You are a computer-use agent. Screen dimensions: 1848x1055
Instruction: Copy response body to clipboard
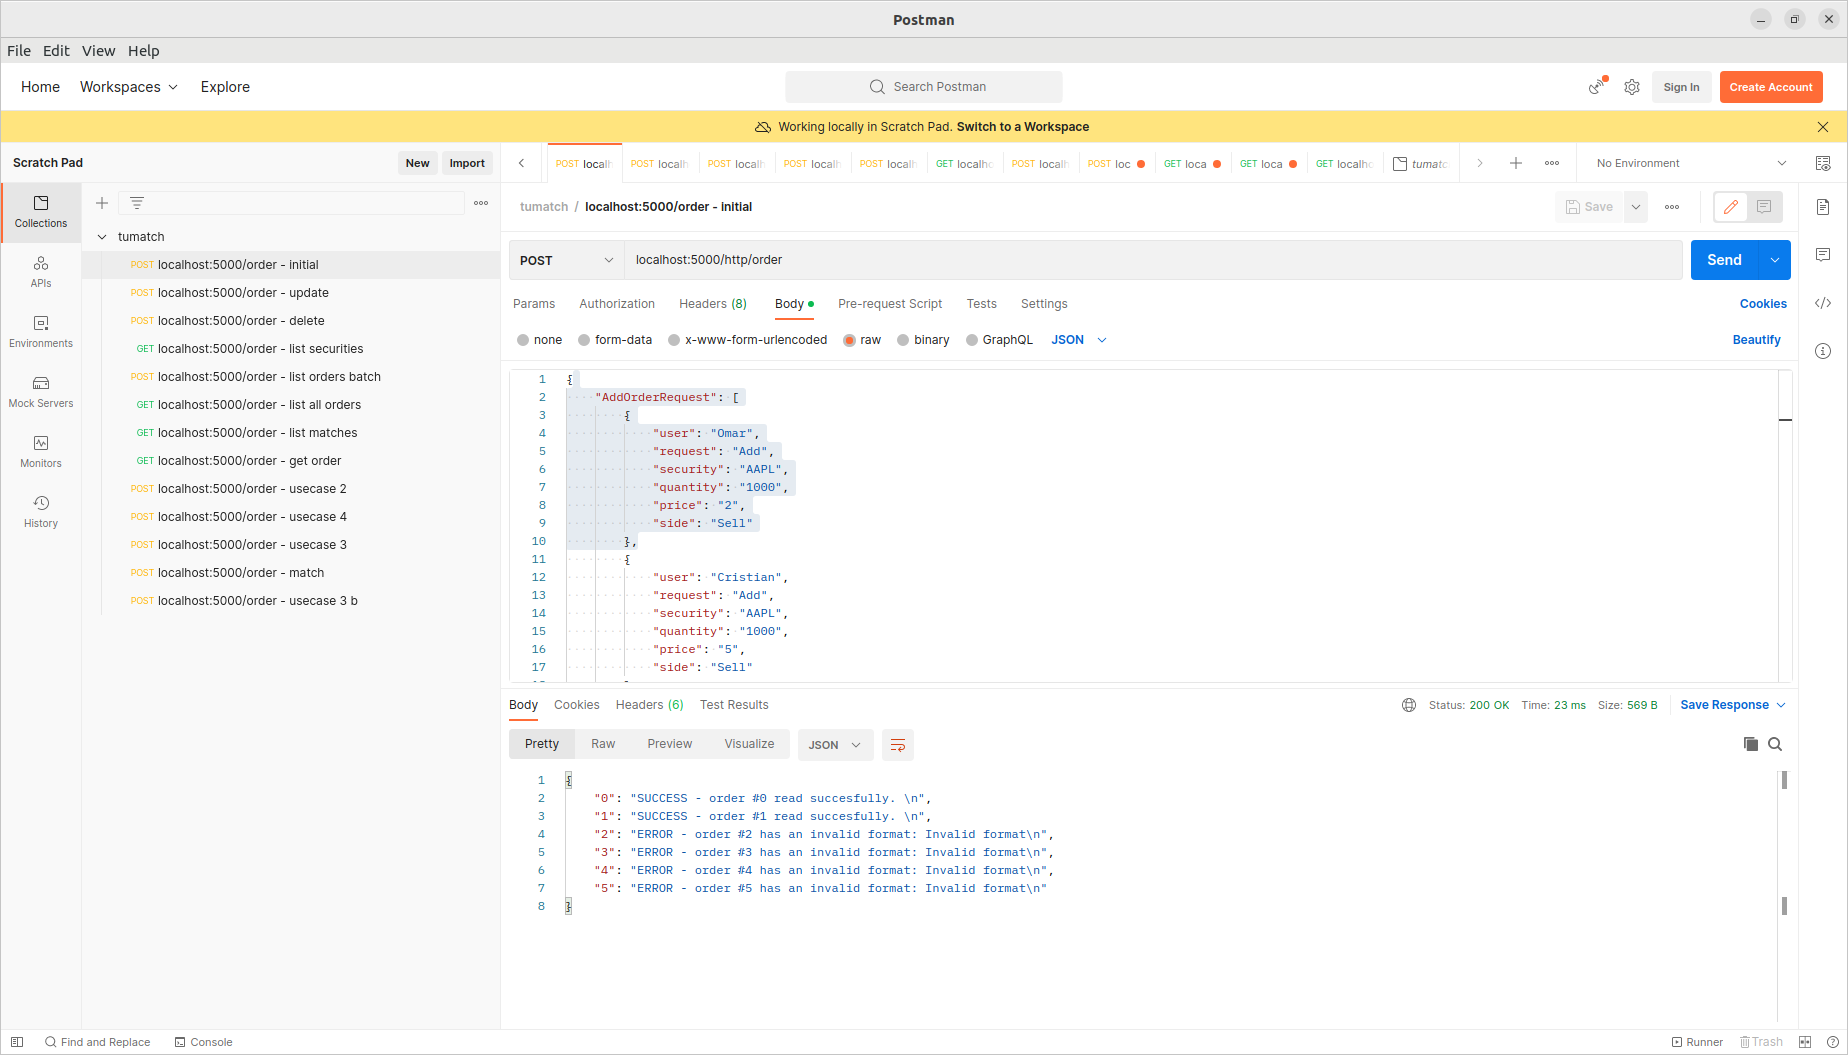[x=1751, y=744]
